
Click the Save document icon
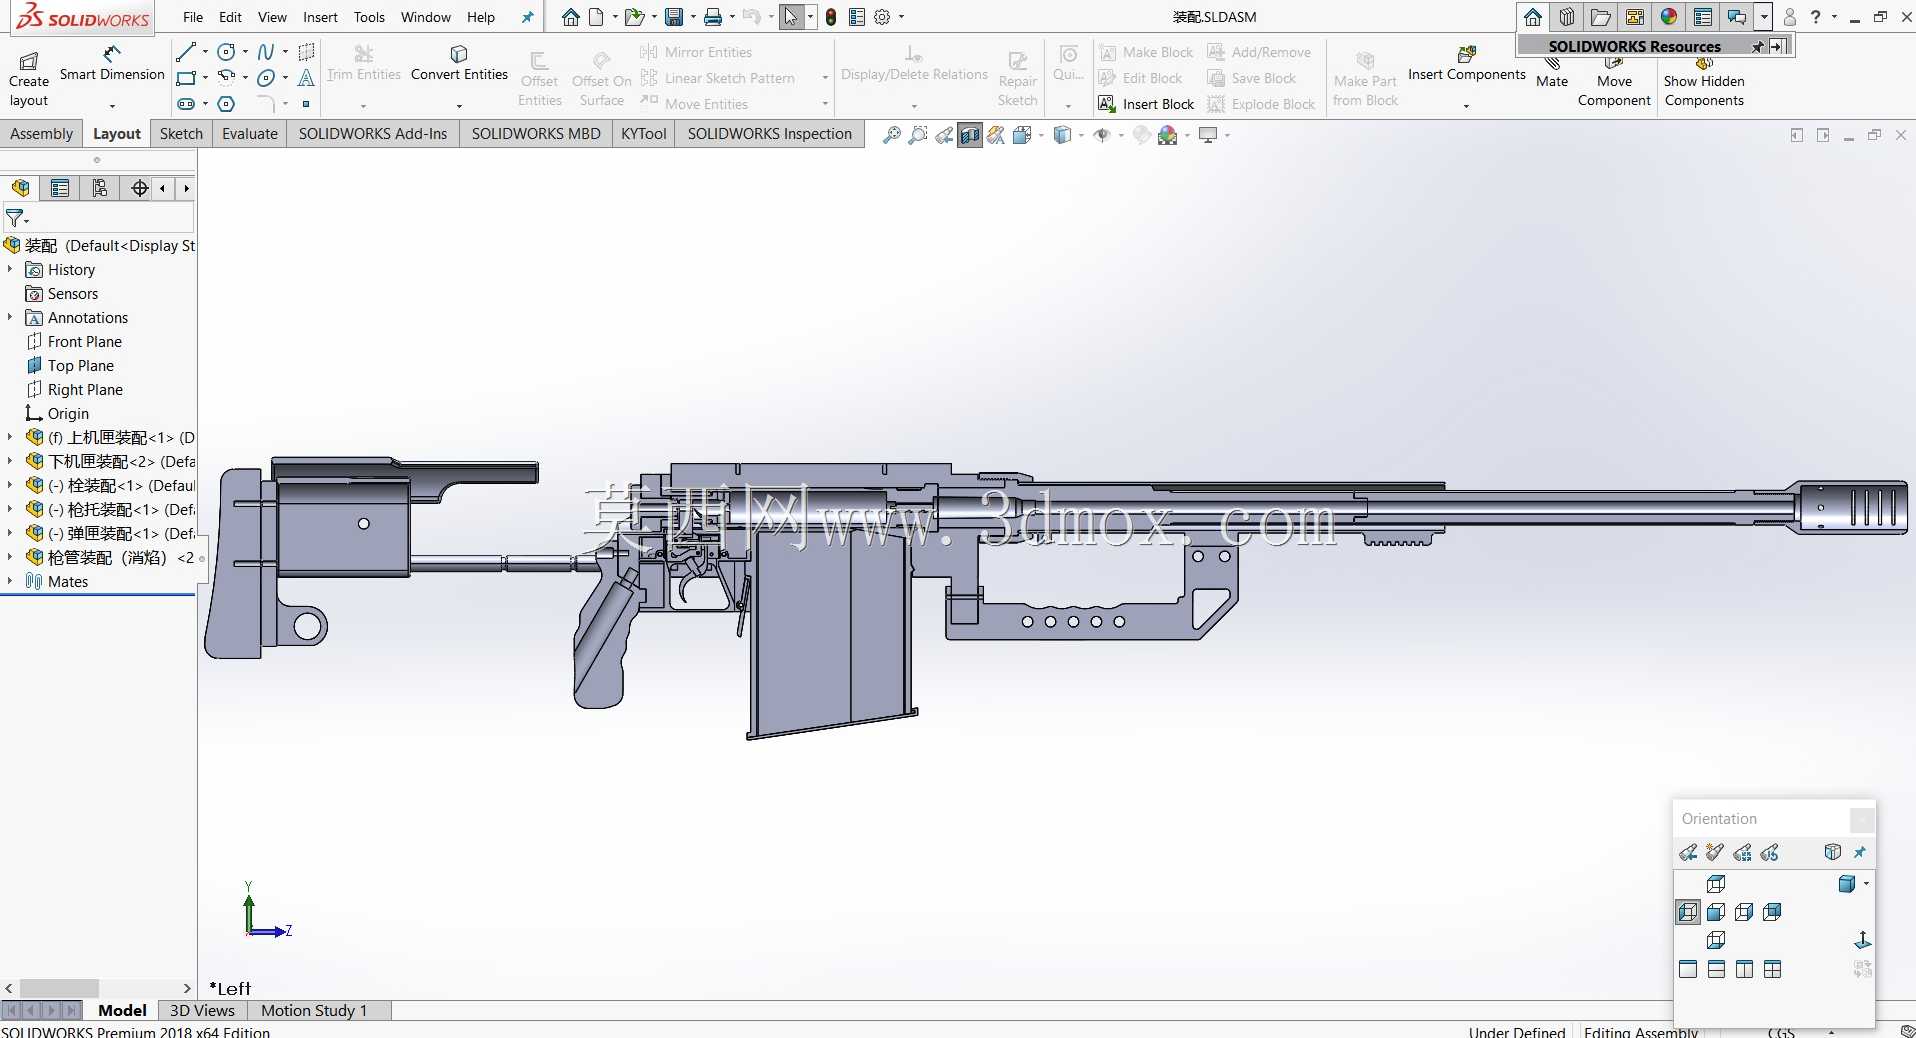coord(674,17)
